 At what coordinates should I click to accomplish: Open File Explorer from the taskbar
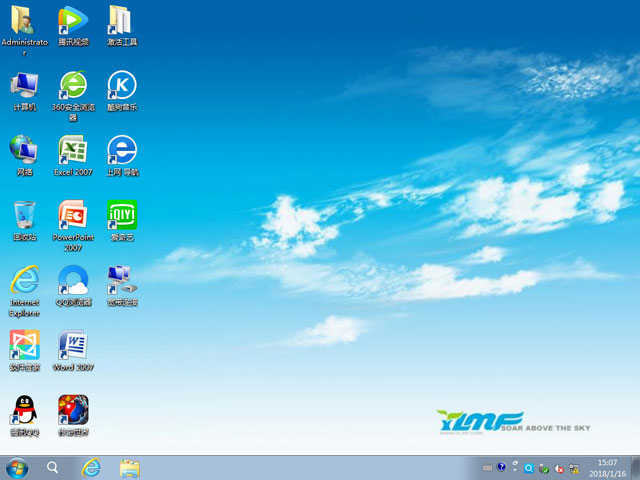click(129, 467)
